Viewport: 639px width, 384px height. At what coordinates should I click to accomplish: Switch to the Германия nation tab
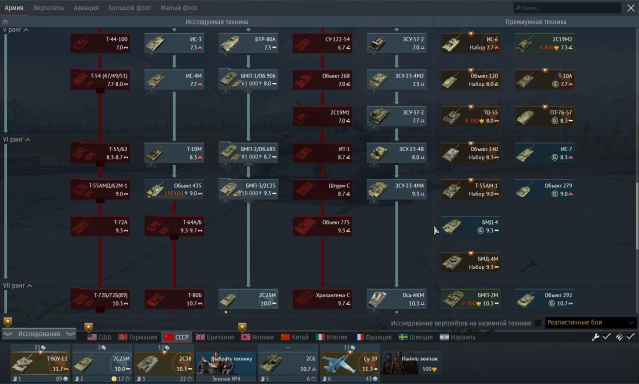coord(138,337)
